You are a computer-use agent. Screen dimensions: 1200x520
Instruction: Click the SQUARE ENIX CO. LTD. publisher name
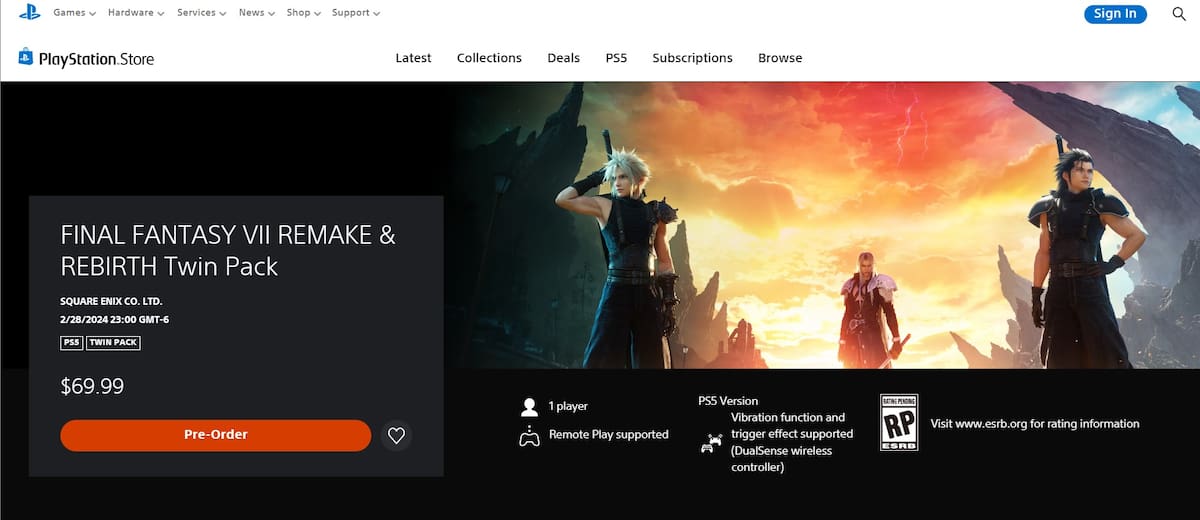click(111, 301)
